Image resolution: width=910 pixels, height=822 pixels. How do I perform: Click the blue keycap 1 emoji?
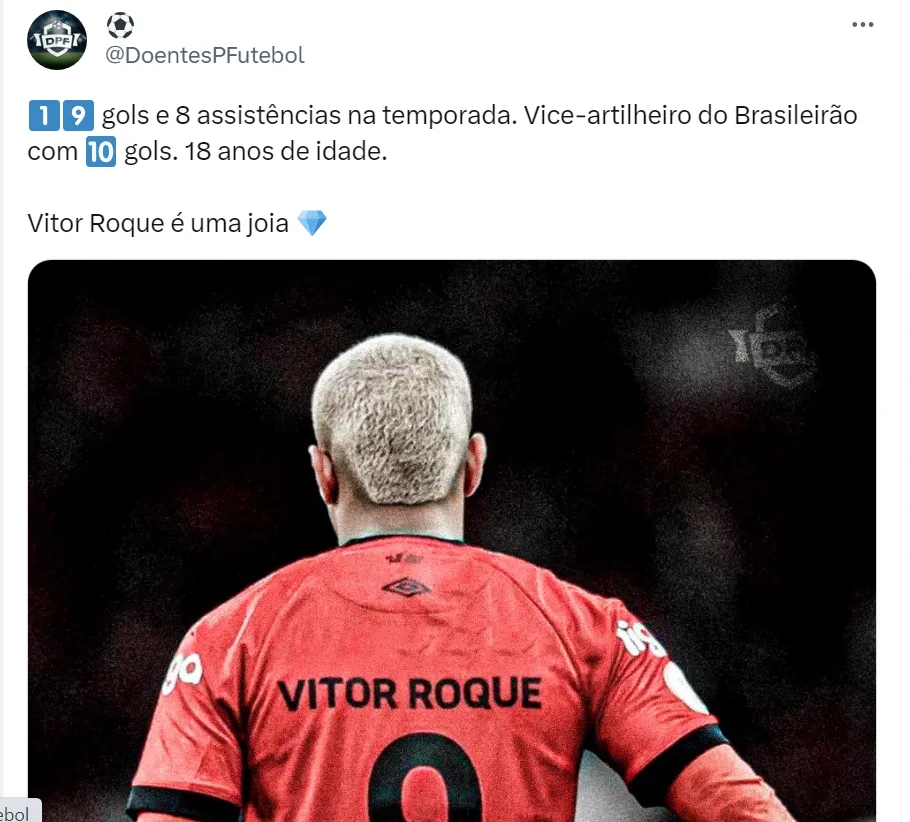coord(44,116)
